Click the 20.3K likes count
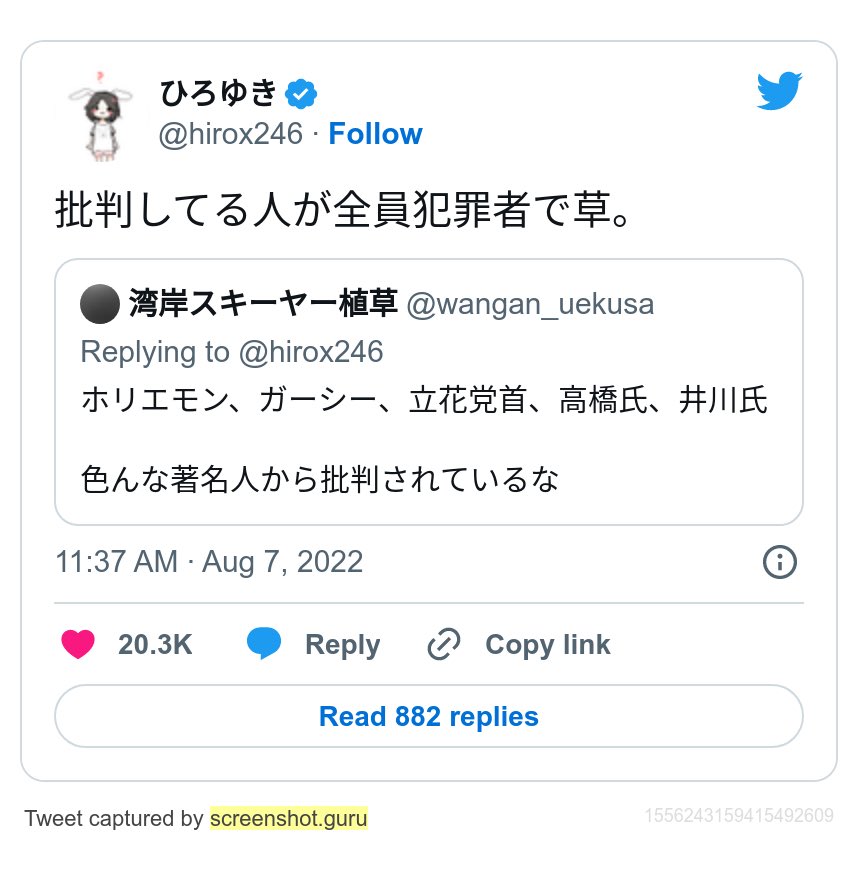This screenshot has height=874, width=858. click(x=155, y=644)
